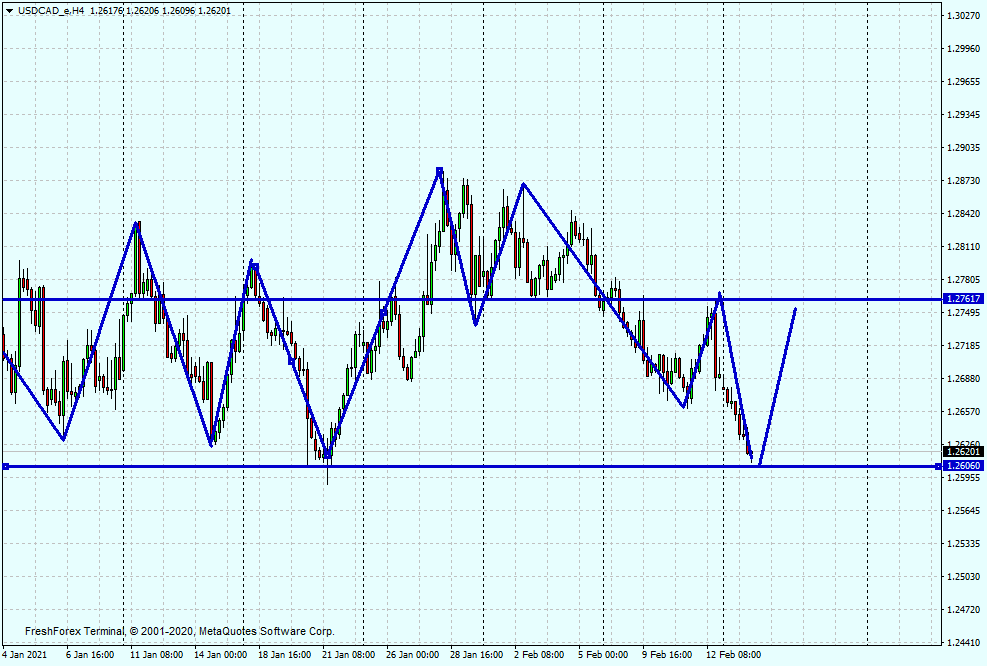This screenshot has width=987, height=666.
Task: Select the 1.27617 horizontal line price tag
Action: click(x=963, y=299)
